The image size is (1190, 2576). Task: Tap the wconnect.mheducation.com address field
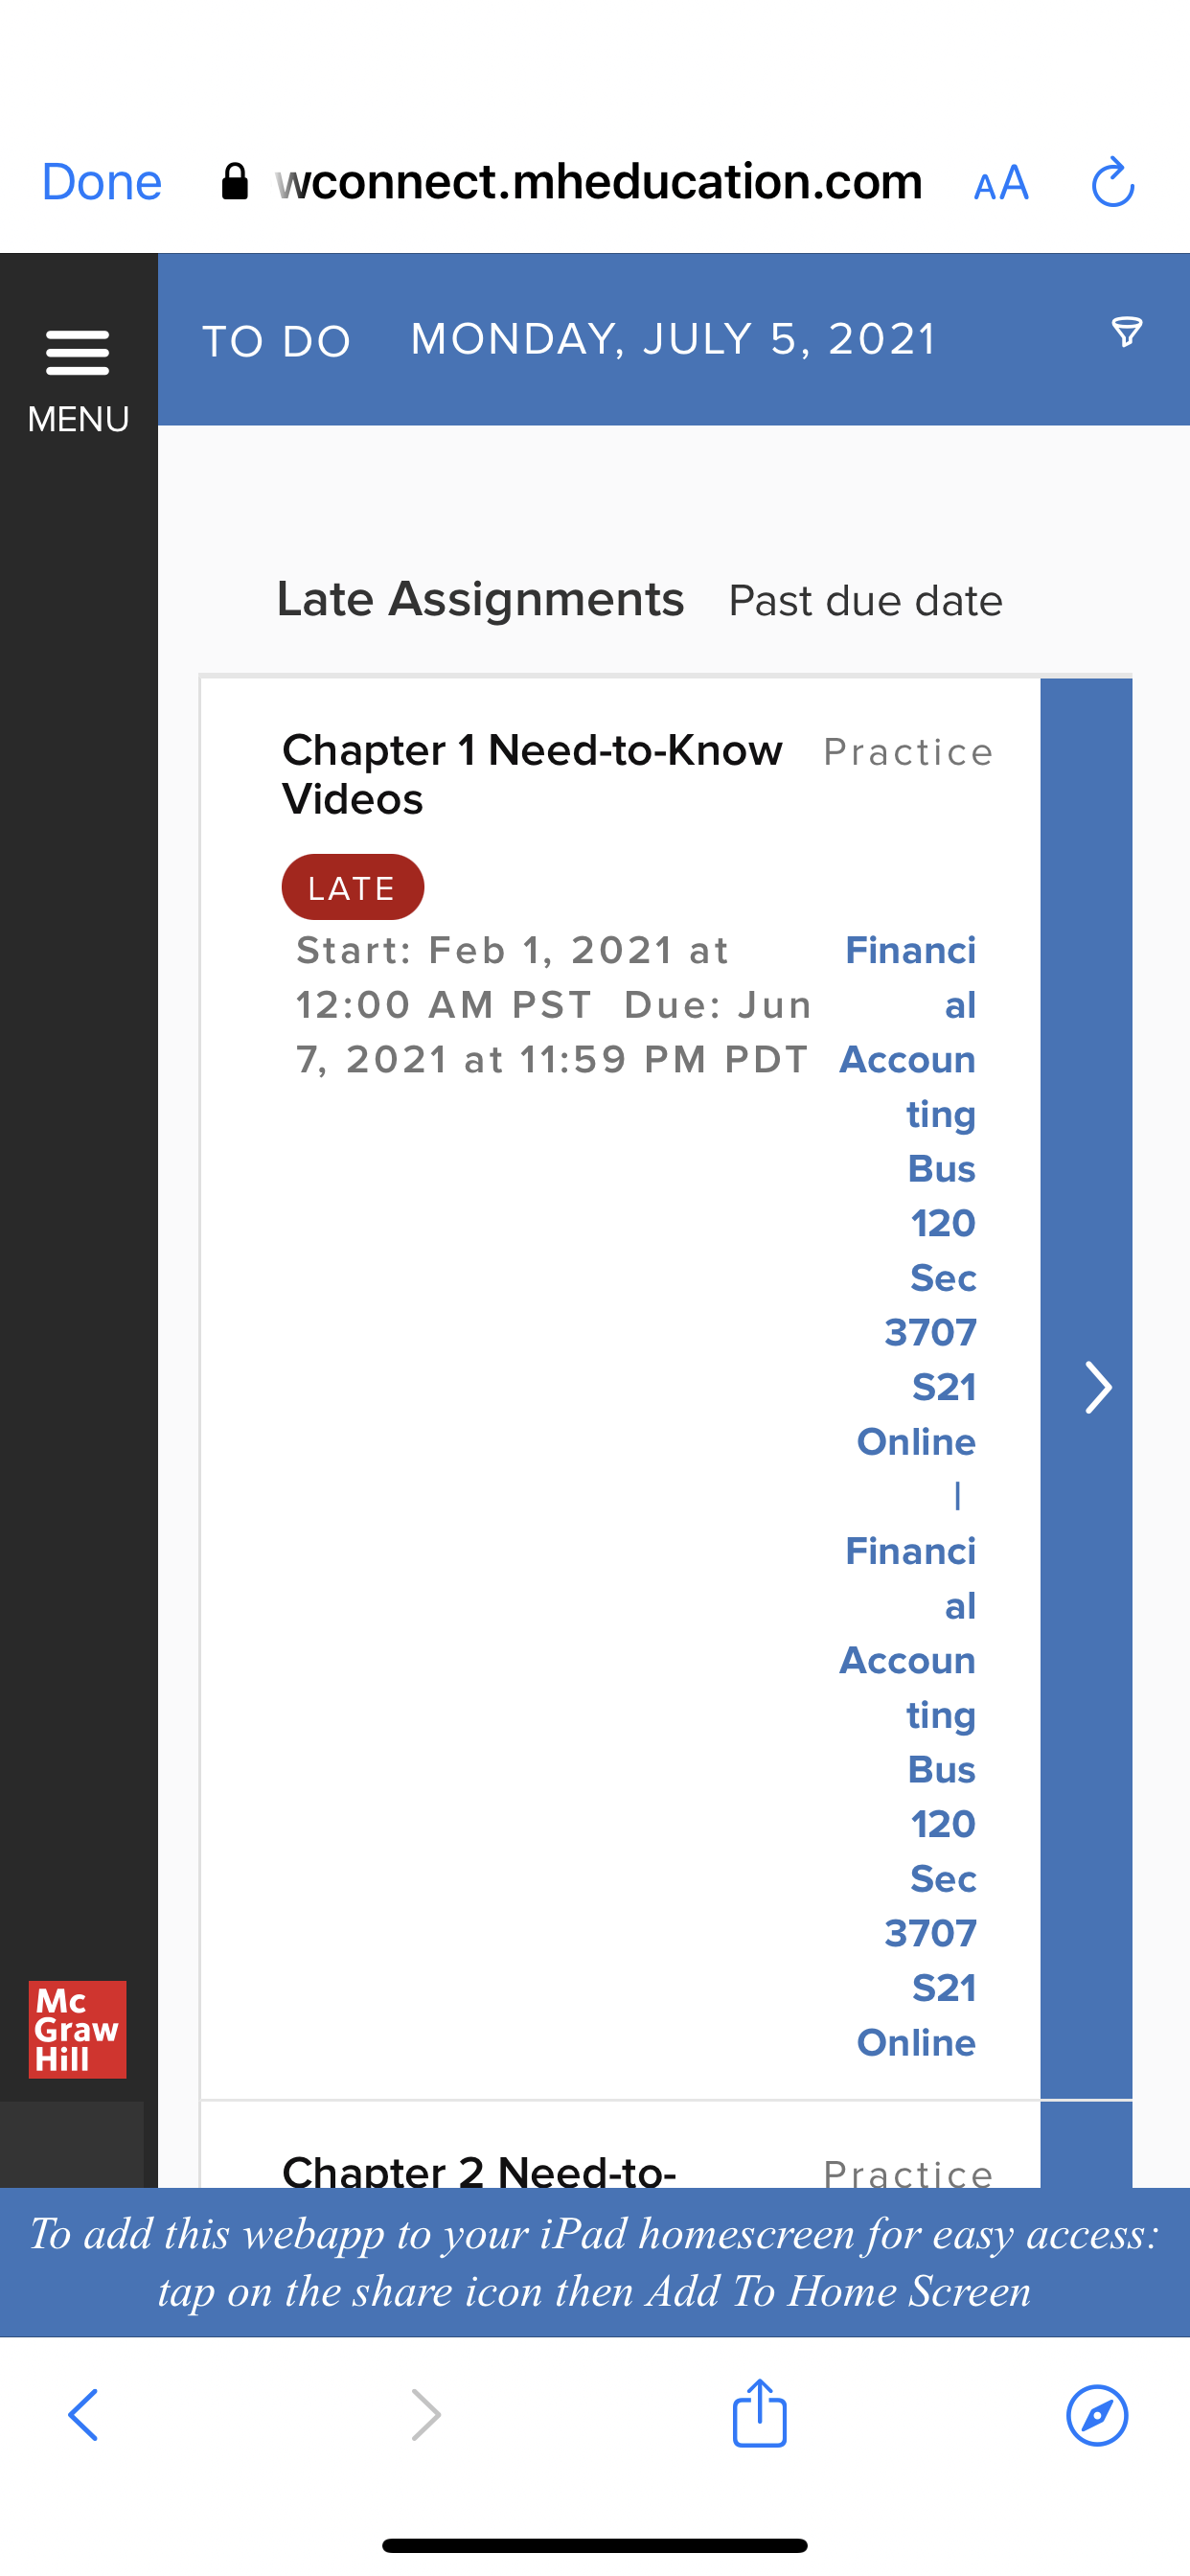(x=598, y=182)
